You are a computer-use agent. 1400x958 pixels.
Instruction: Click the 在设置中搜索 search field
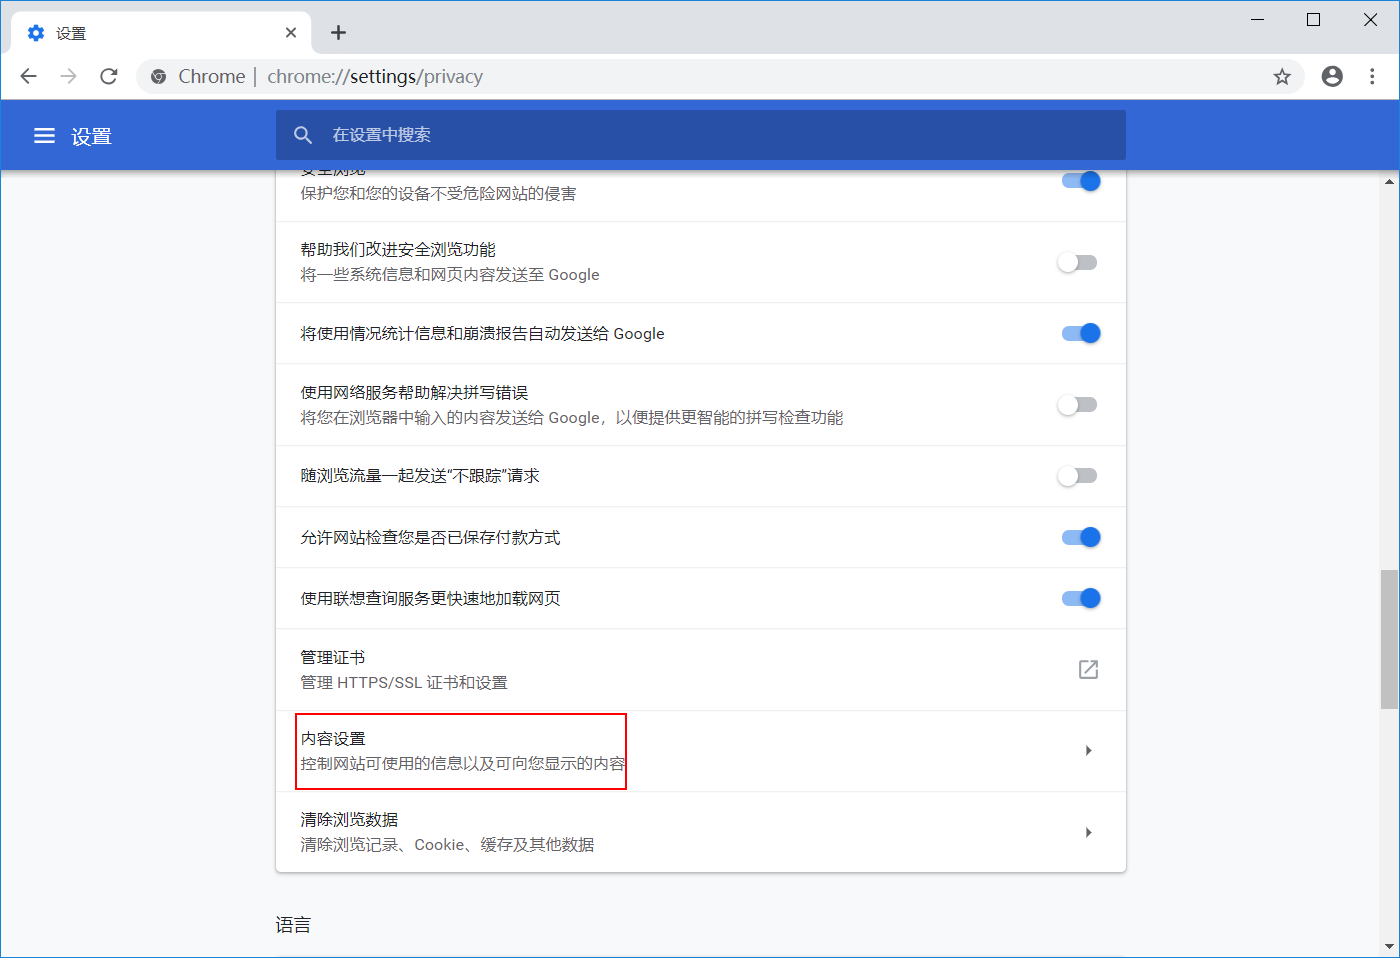point(700,135)
